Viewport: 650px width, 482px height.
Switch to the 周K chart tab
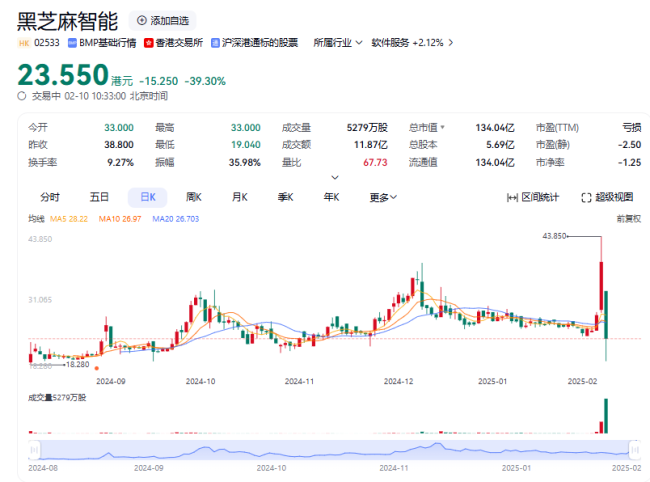194,197
